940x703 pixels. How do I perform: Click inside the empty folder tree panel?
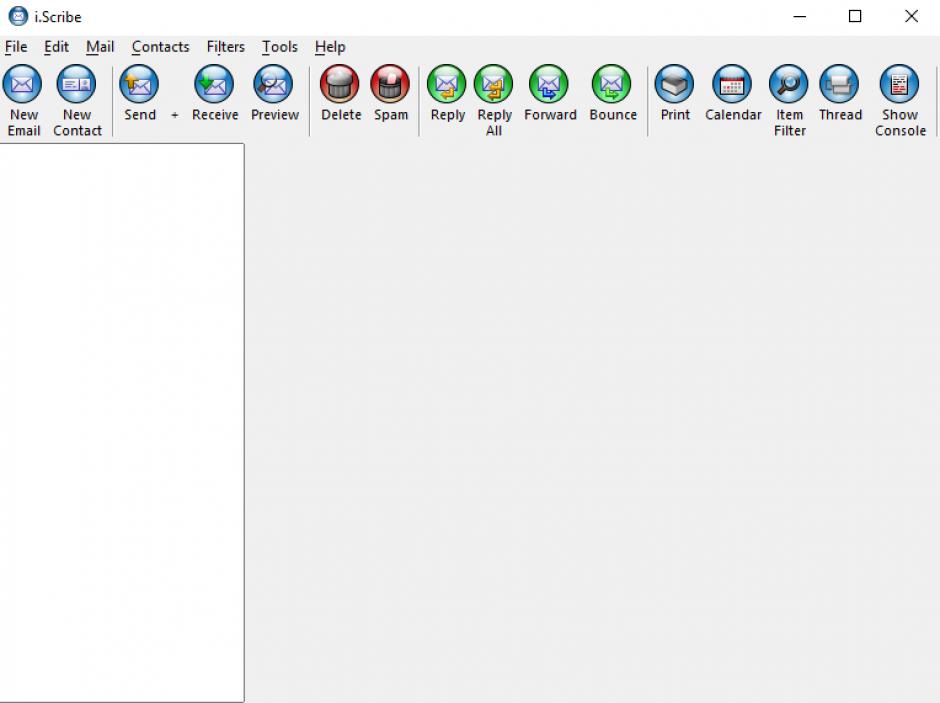pos(121,420)
